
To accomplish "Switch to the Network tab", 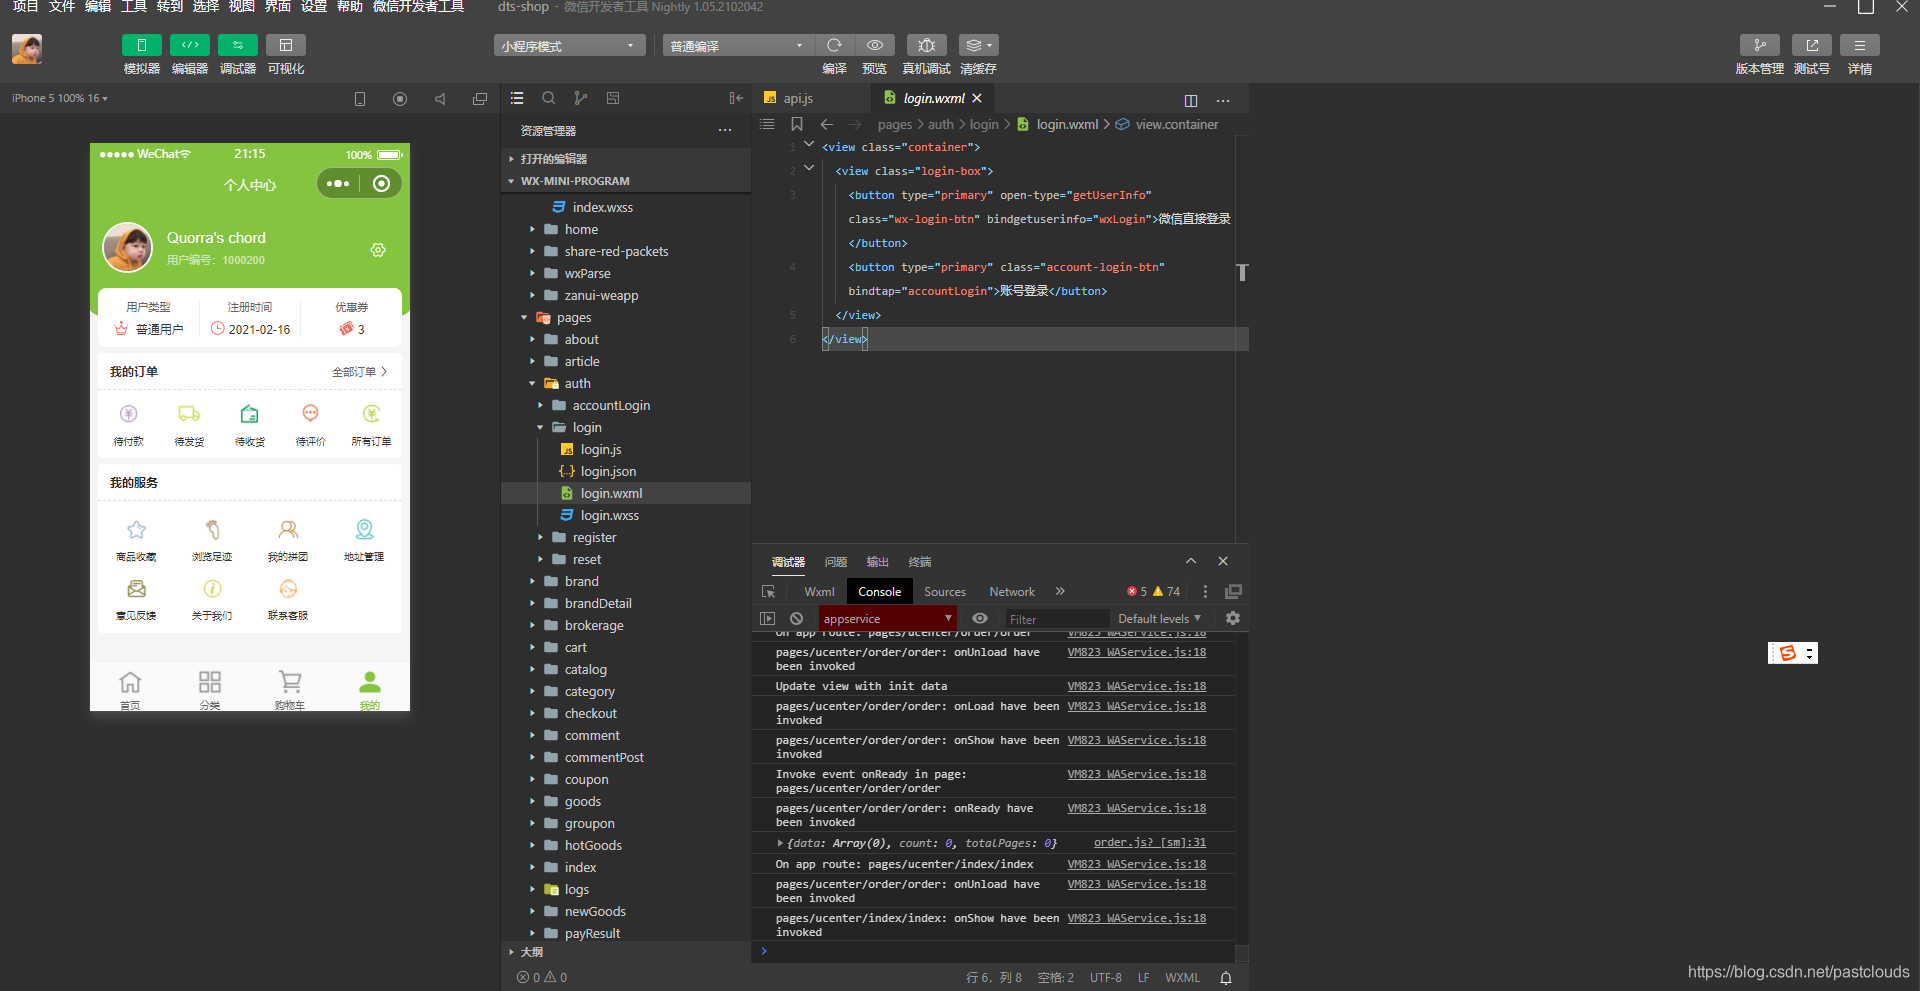I will pyautogui.click(x=1012, y=592).
